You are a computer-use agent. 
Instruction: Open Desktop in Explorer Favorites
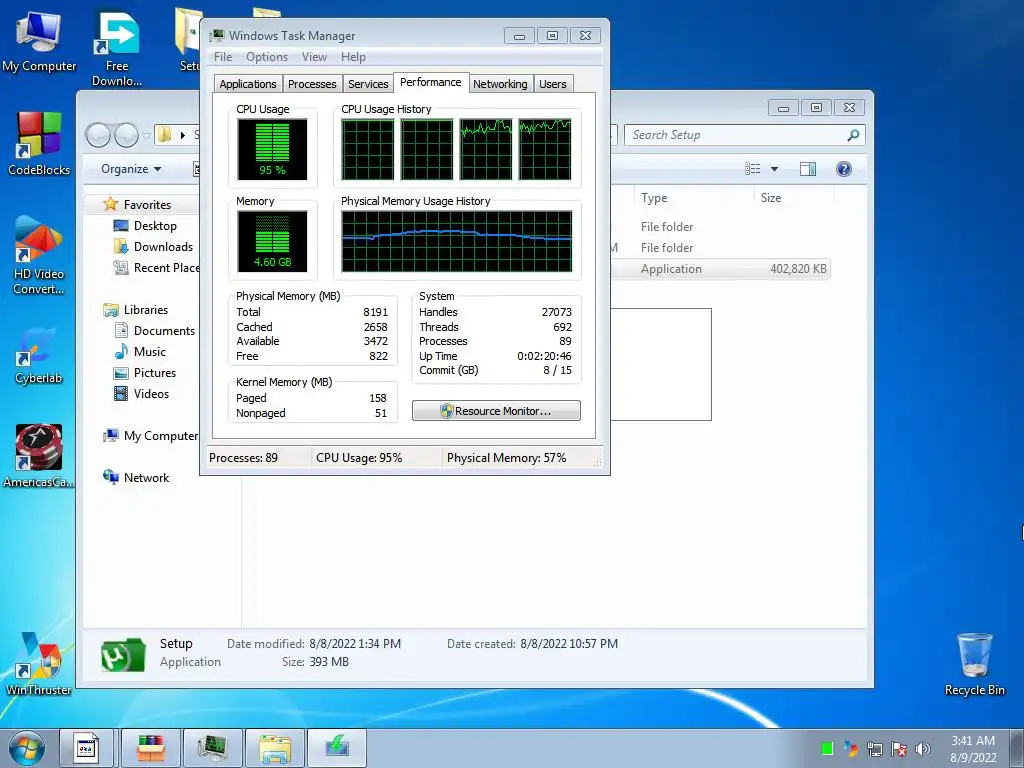pos(155,225)
